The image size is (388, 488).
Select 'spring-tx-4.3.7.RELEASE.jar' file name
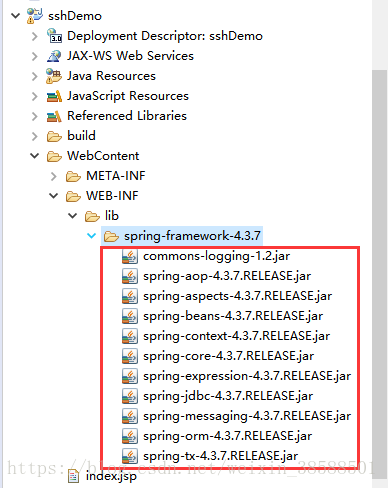221,456
